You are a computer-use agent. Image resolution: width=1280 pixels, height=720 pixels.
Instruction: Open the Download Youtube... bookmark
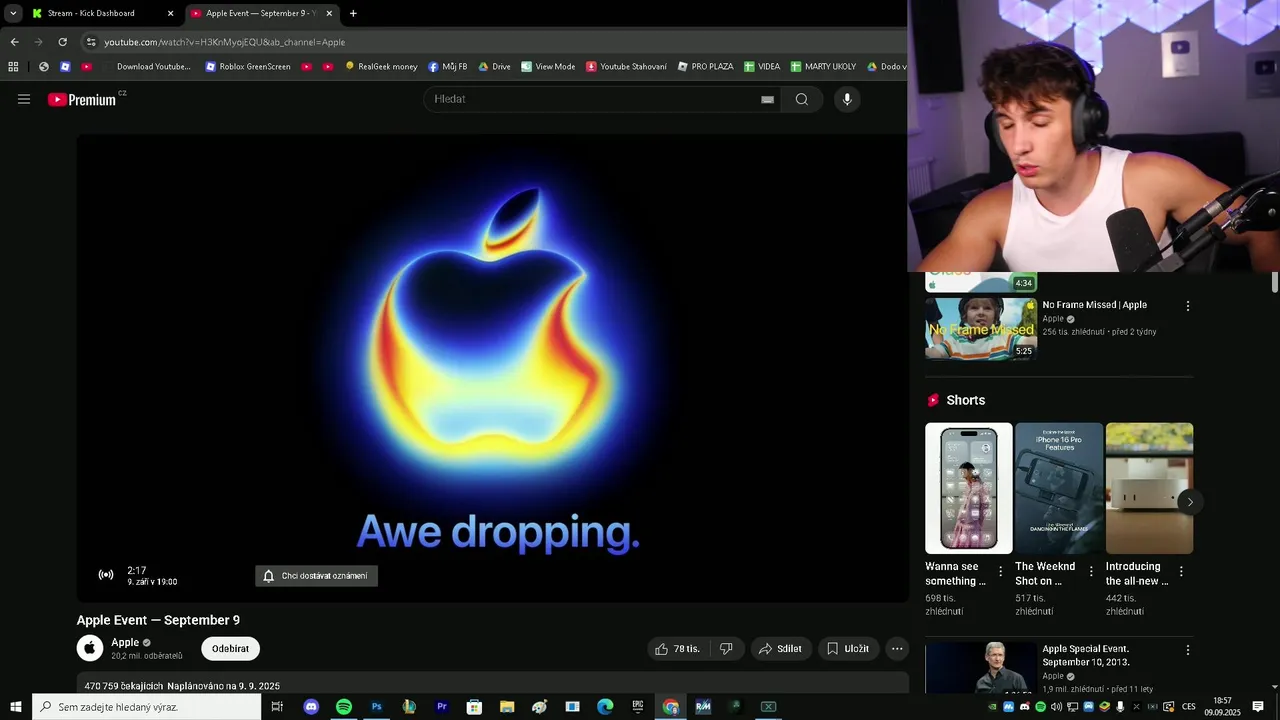[x=146, y=67]
